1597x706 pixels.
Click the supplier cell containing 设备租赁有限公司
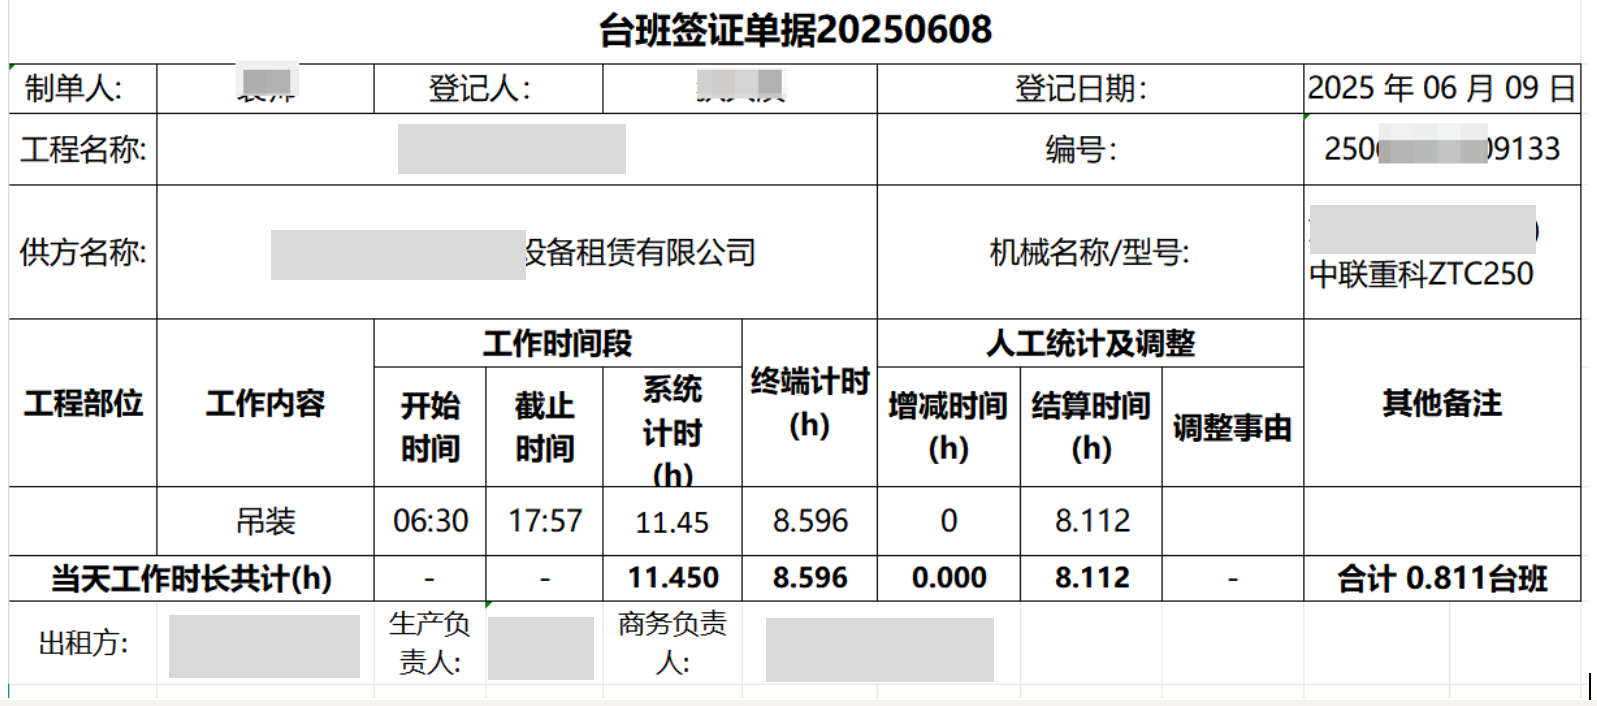(x=517, y=252)
